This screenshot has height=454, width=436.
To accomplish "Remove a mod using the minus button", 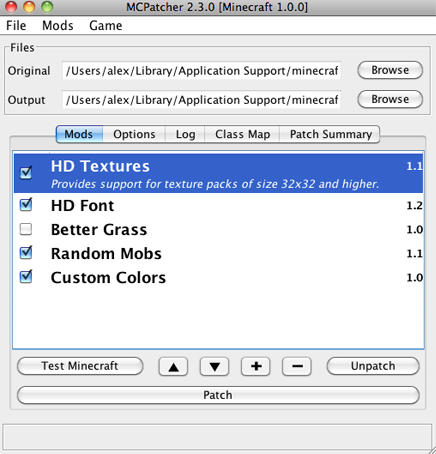I will tap(297, 367).
